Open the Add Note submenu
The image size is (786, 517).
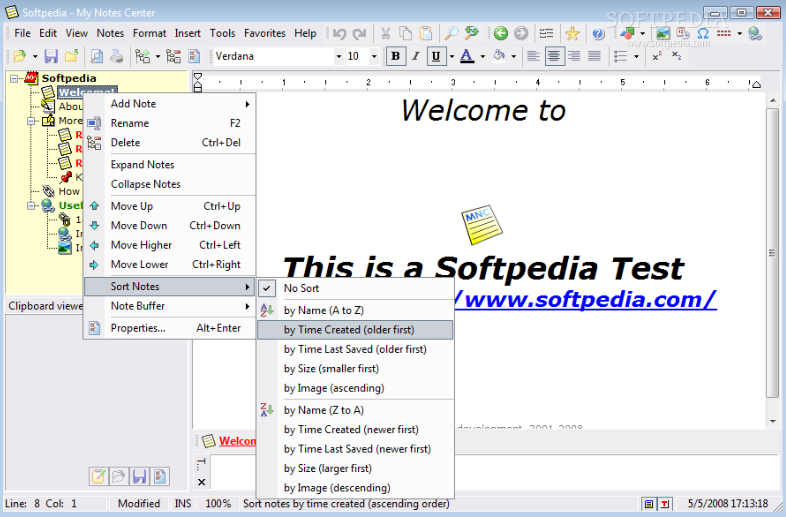pos(169,104)
